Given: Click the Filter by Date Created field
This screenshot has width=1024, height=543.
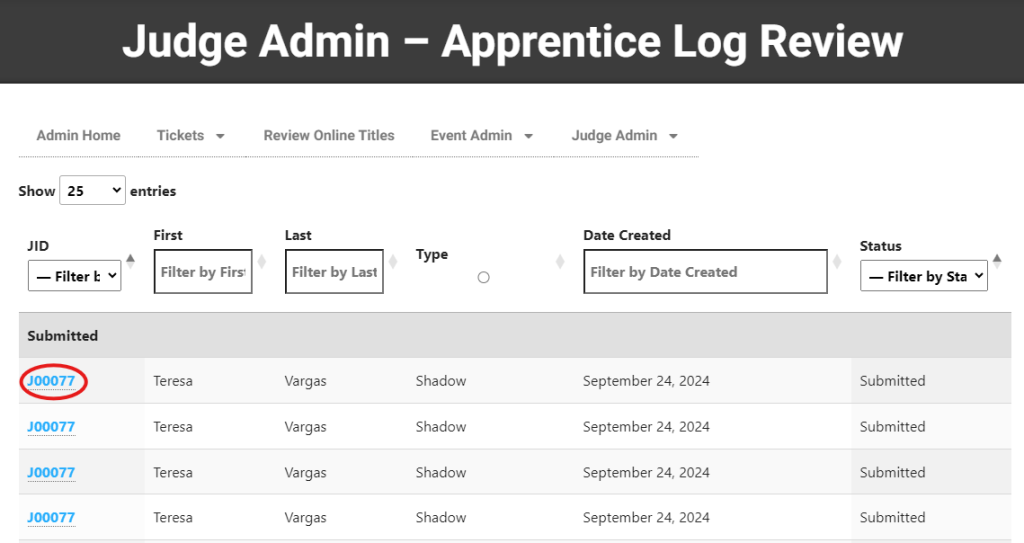Looking at the screenshot, I should click(x=705, y=272).
